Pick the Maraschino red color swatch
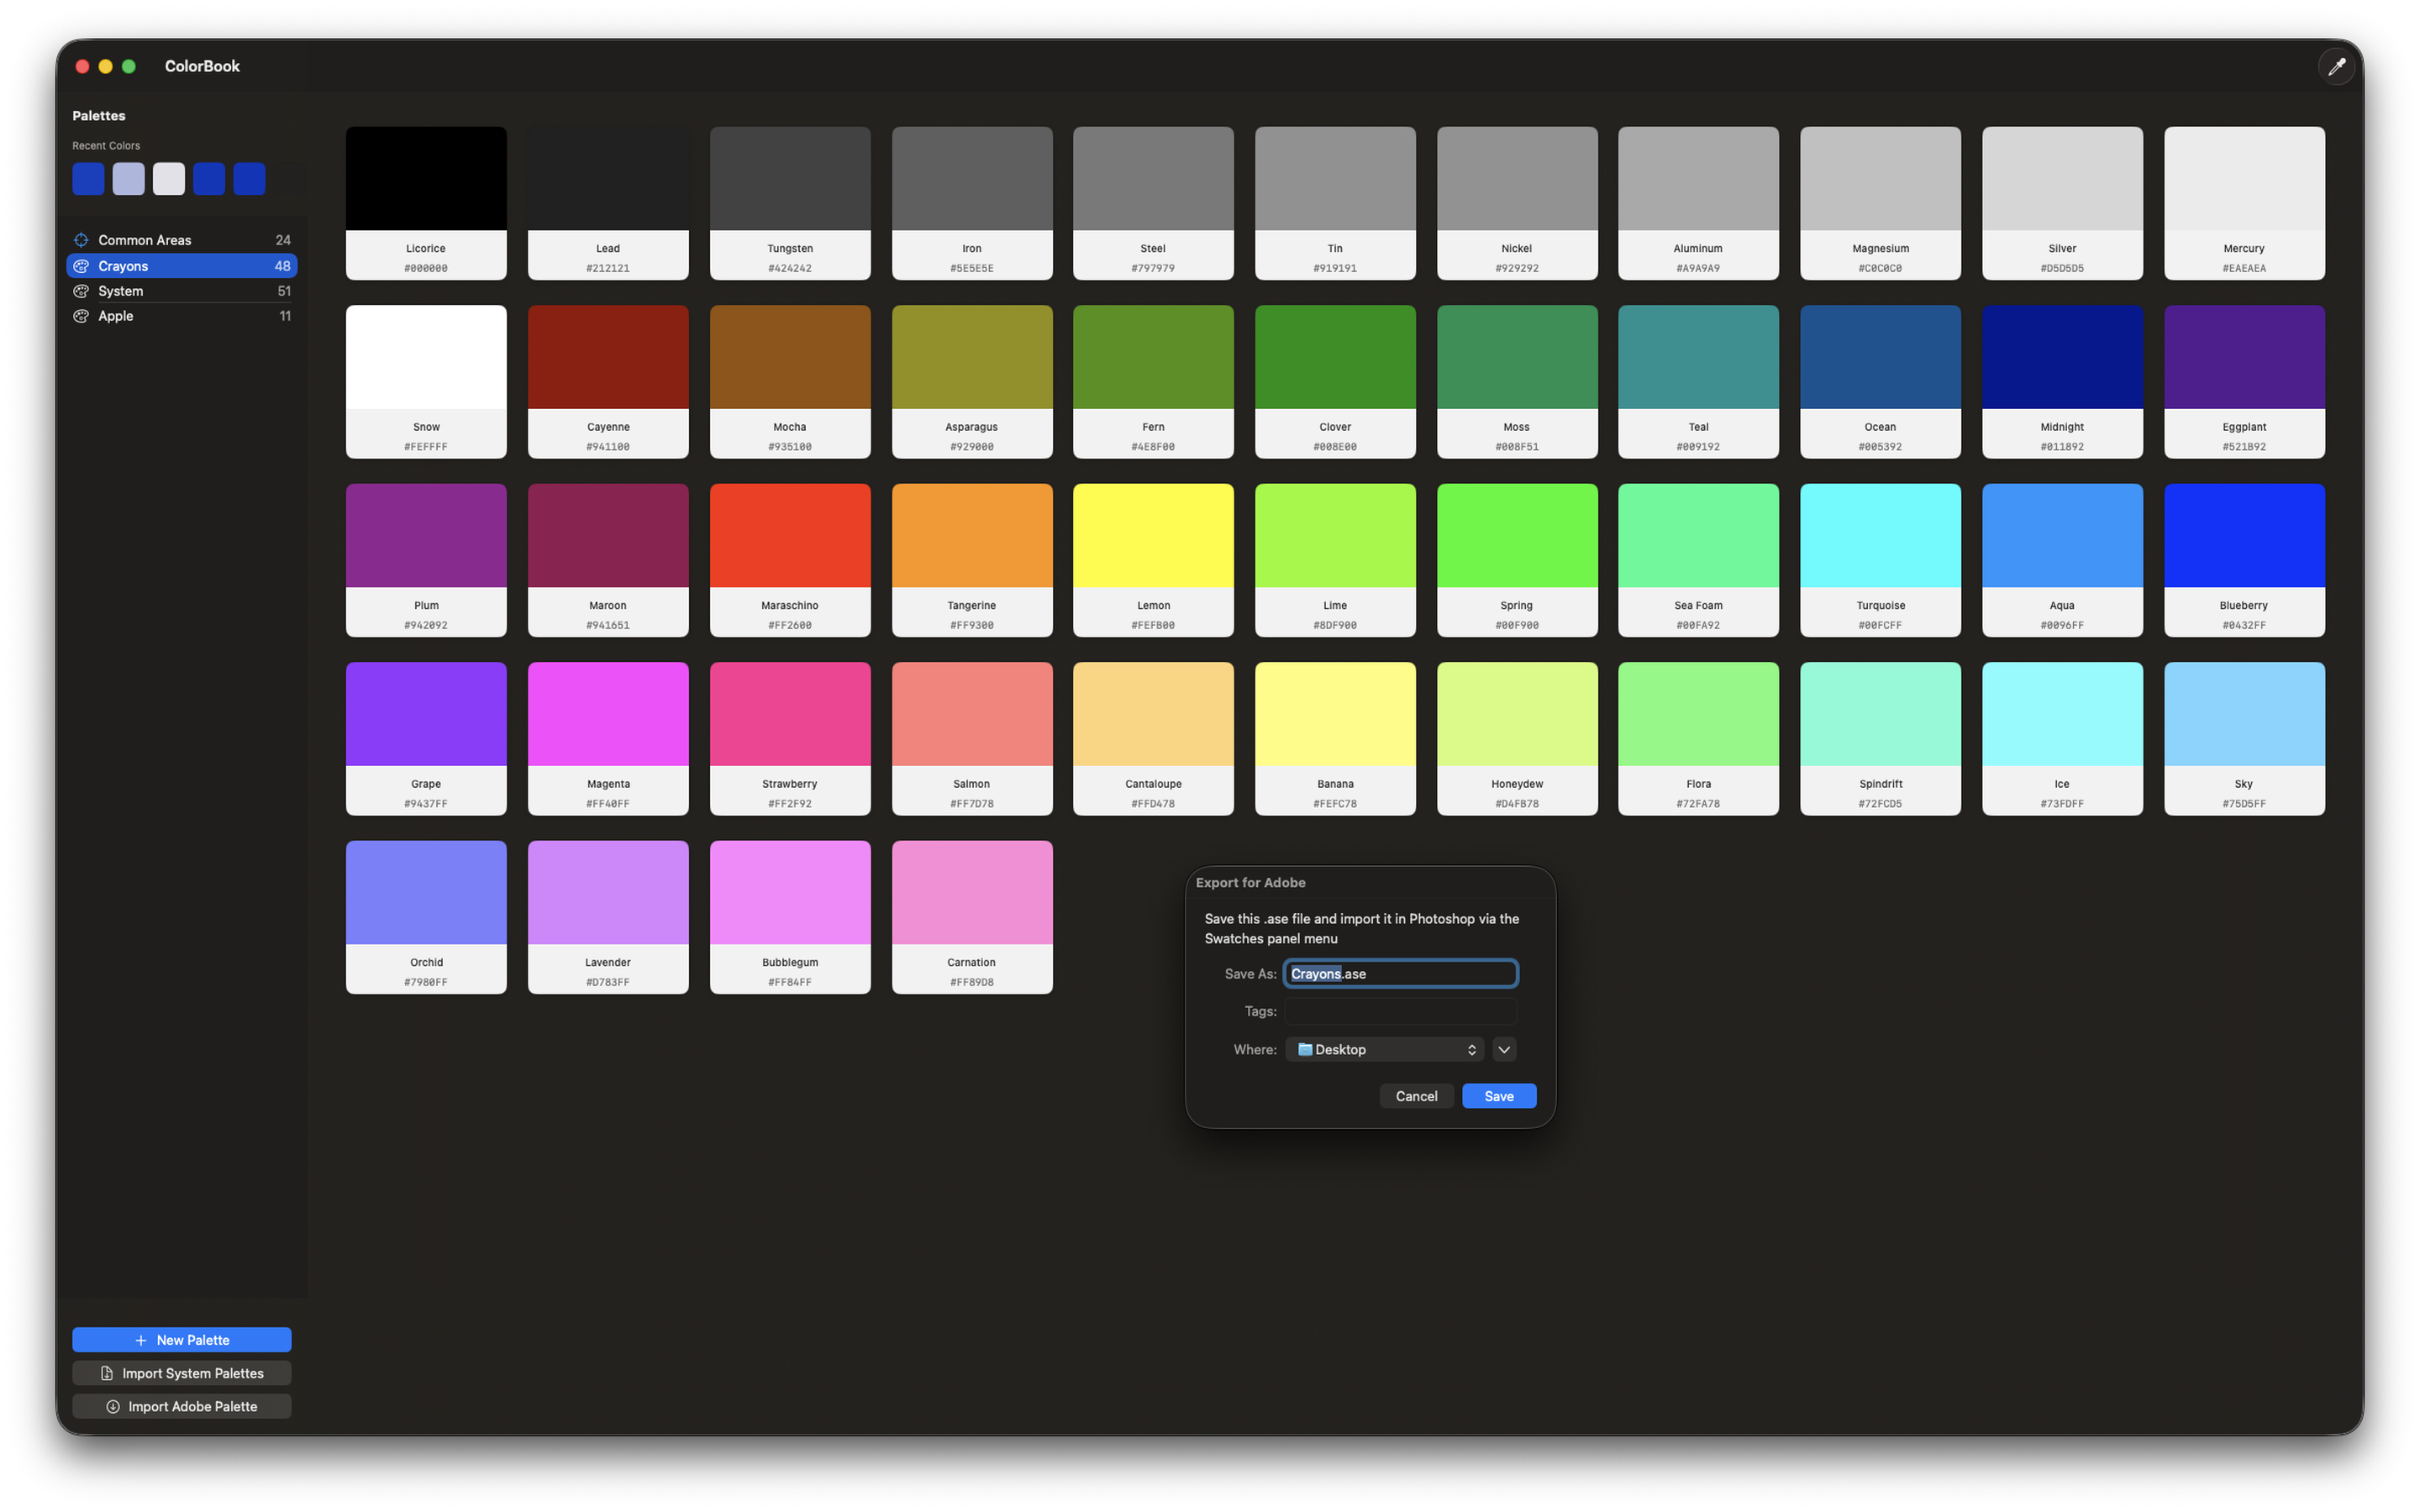The width and height of the screenshot is (2420, 1512). (x=789, y=536)
